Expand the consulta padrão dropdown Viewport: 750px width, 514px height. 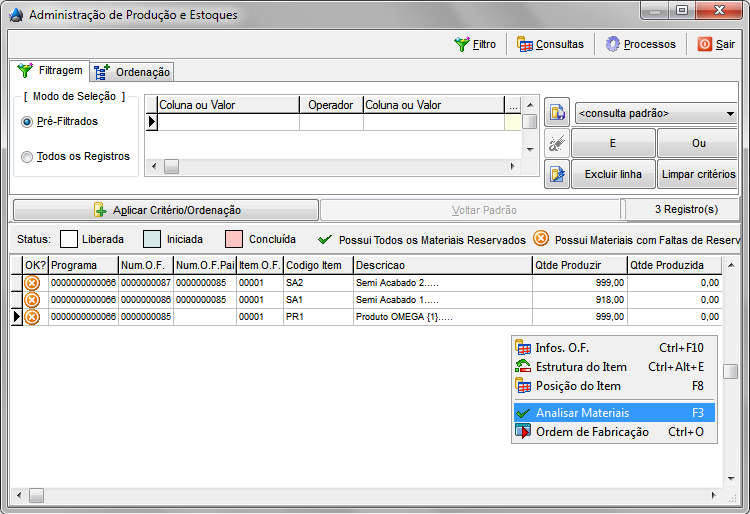pos(730,114)
